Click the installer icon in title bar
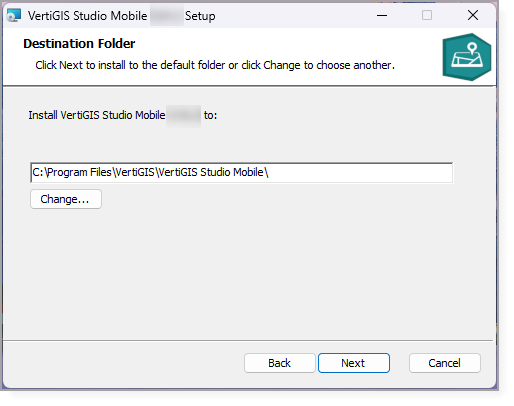 point(14,15)
